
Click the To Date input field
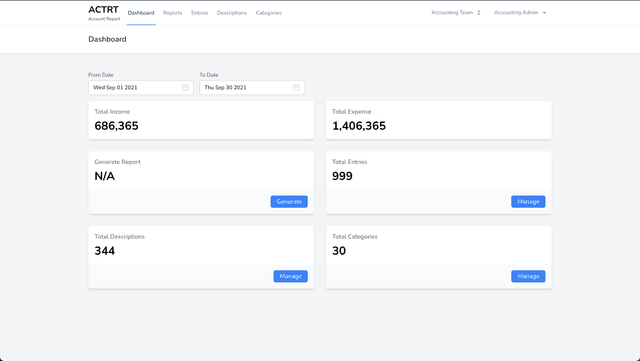pyautogui.click(x=252, y=87)
